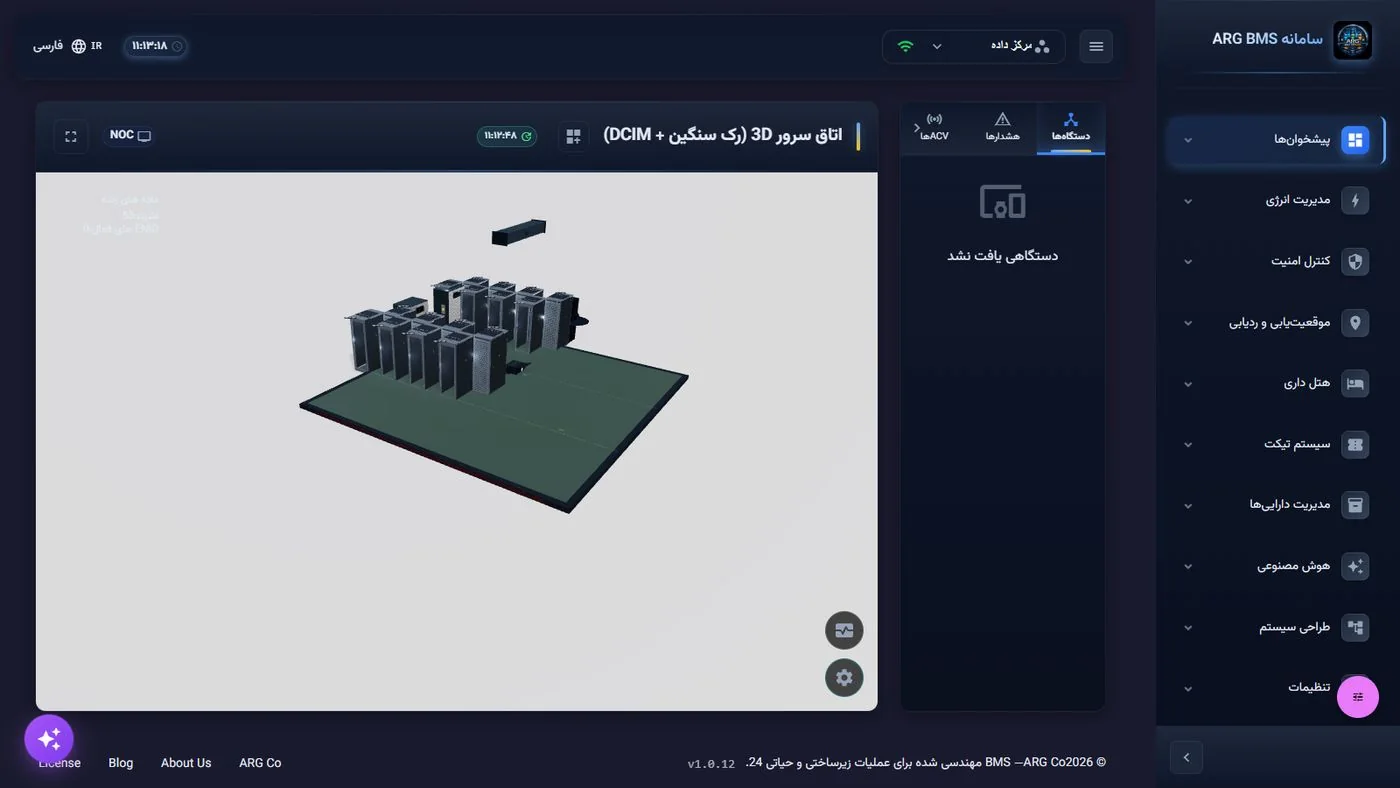Click the globe language icon

point(79,46)
